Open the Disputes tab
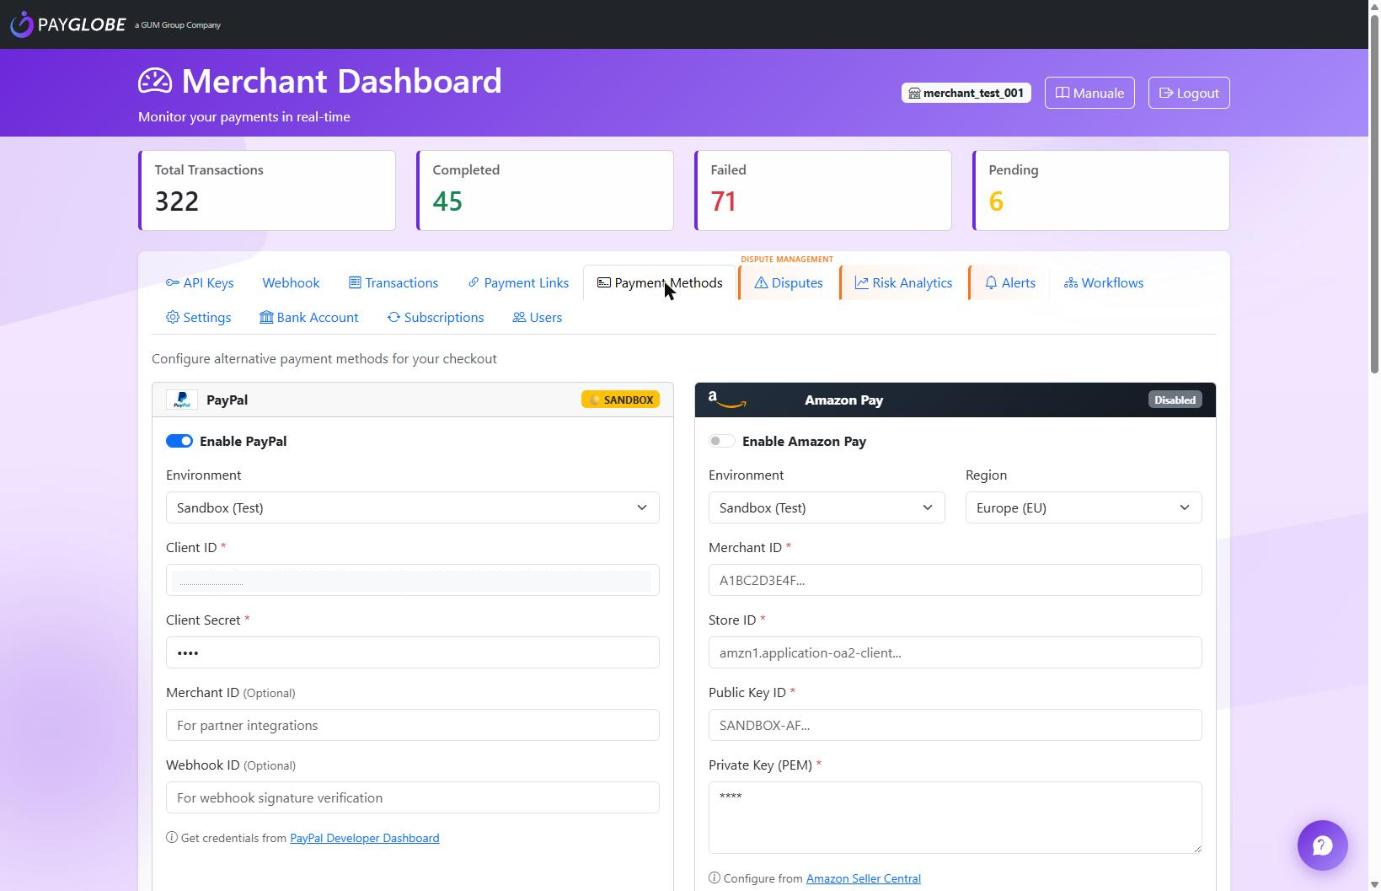This screenshot has width=1381, height=891. [788, 283]
